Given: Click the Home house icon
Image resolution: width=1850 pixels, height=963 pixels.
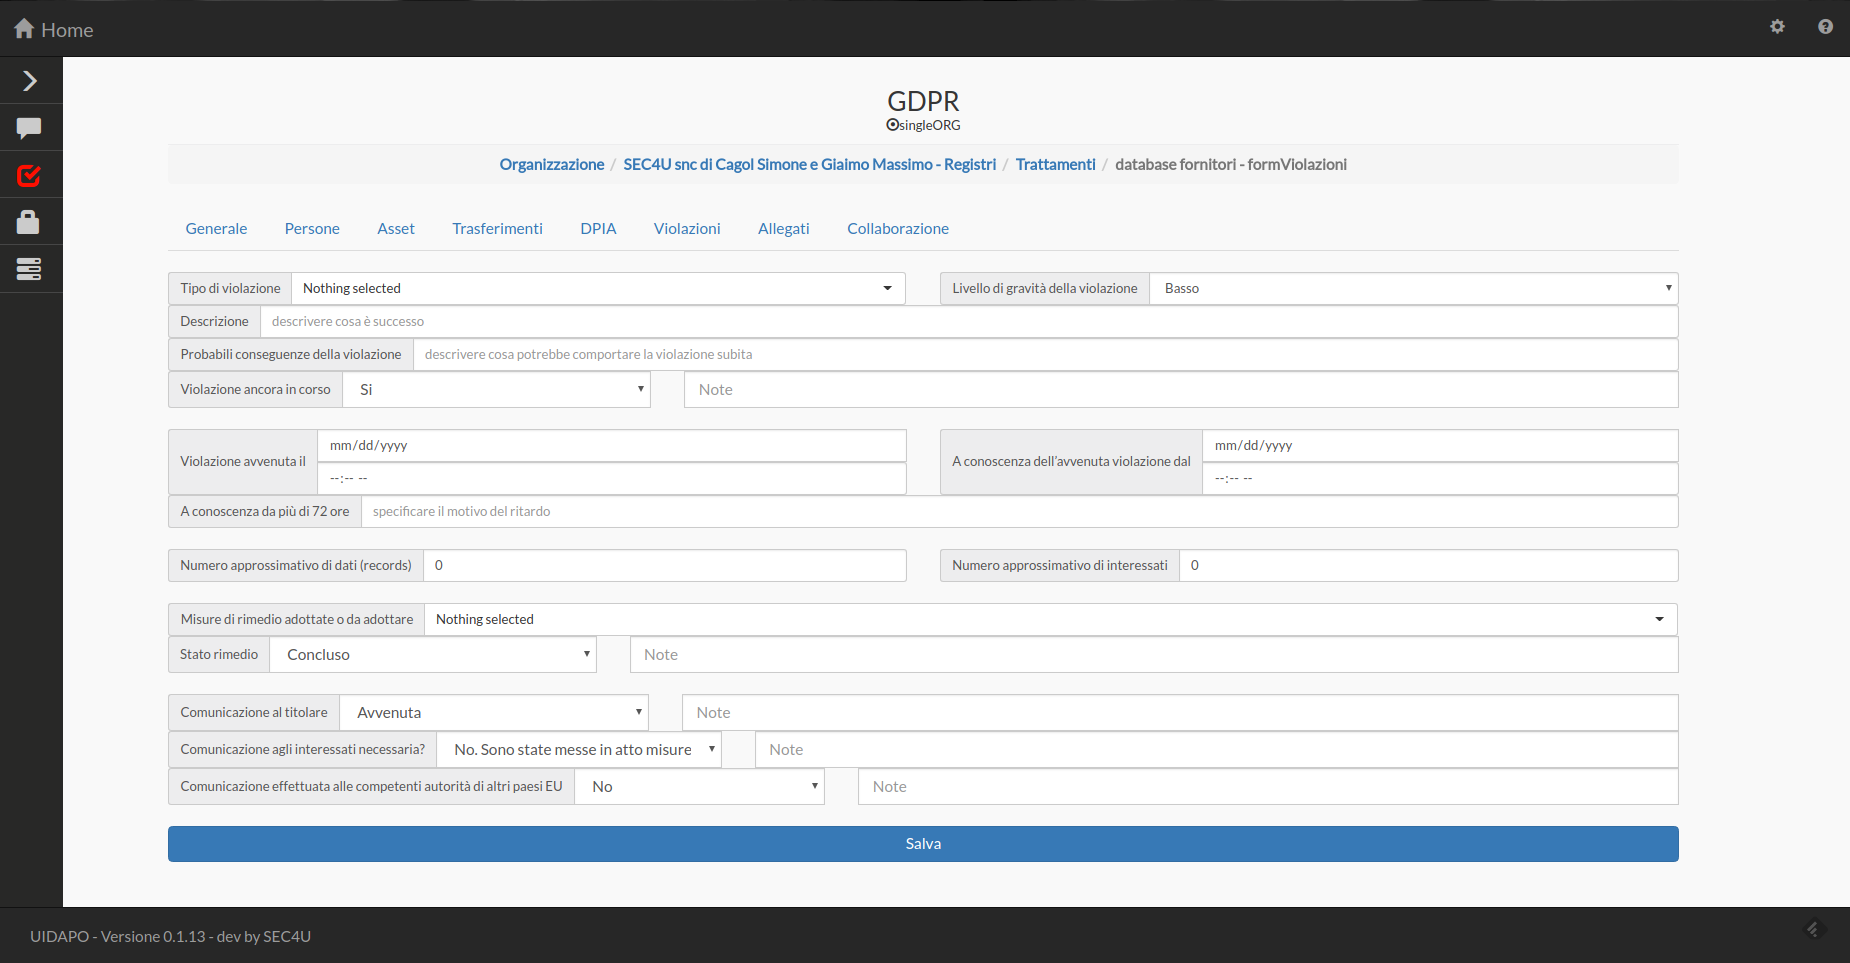Looking at the screenshot, I should pos(24,29).
